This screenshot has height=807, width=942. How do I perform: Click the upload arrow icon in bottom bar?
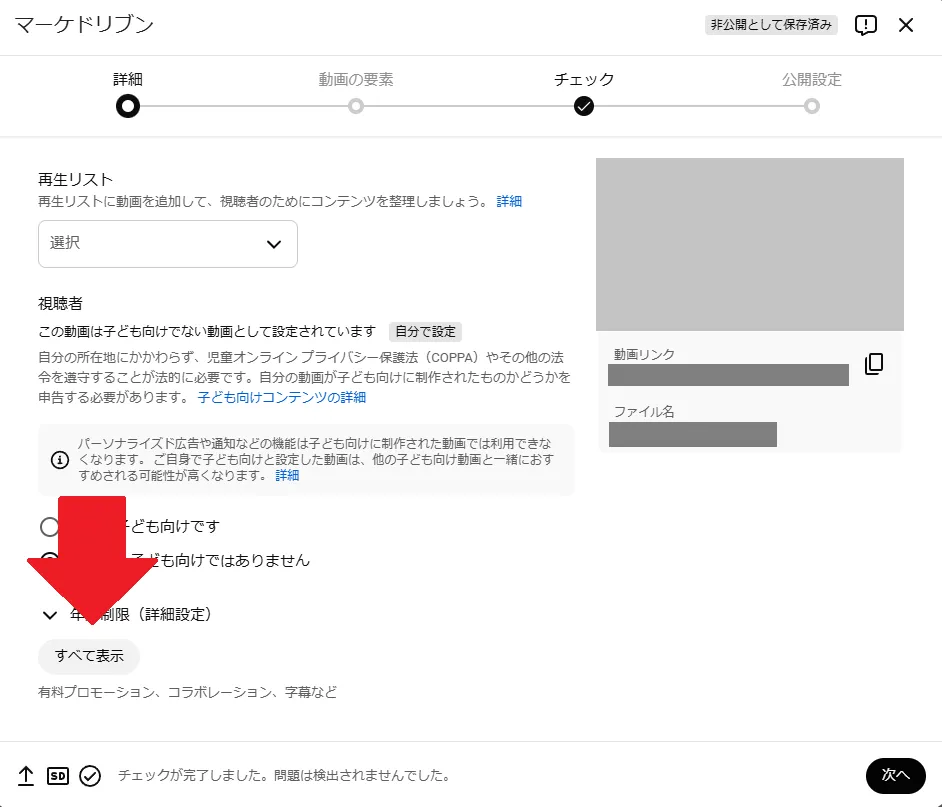26,776
